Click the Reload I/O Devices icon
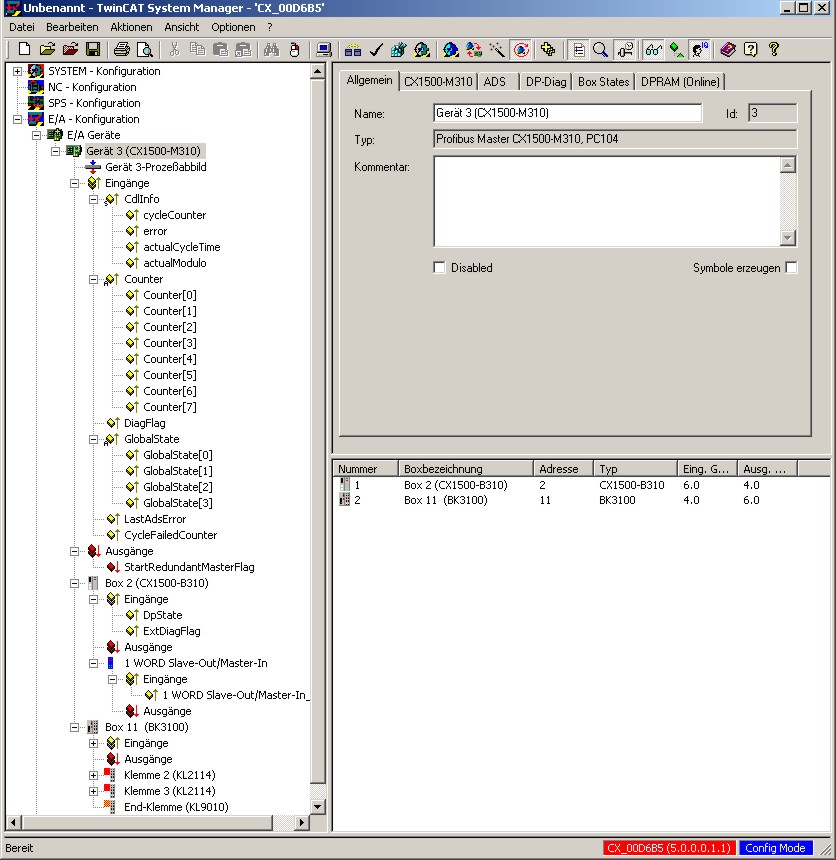Screen dimensions: 836x860 [474, 49]
